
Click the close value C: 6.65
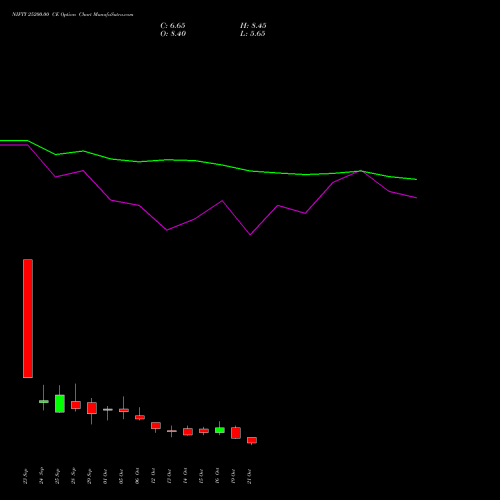tap(173, 26)
